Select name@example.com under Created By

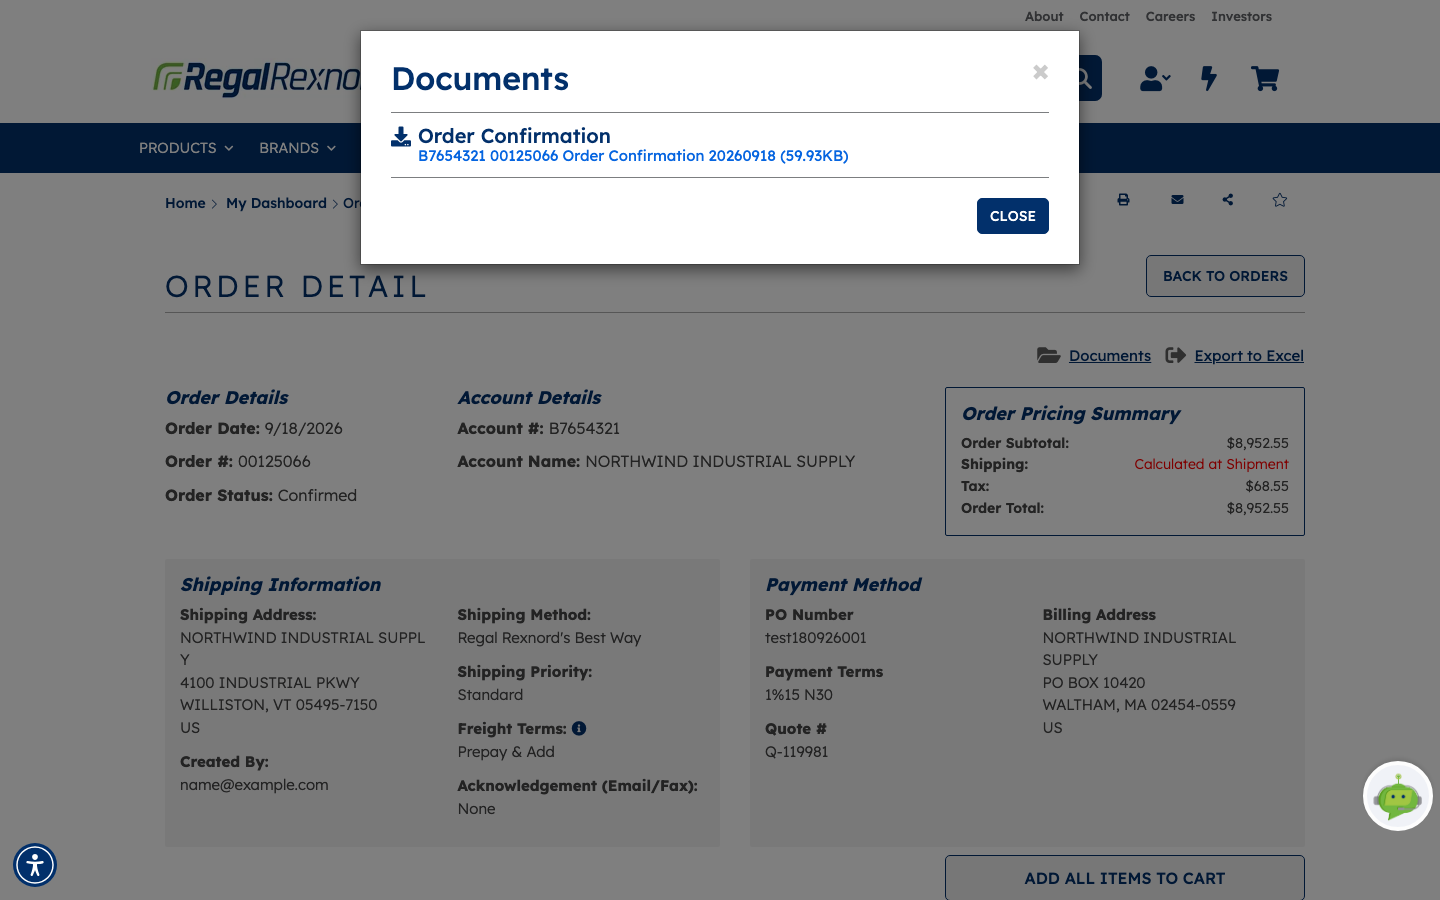[x=254, y=785]
